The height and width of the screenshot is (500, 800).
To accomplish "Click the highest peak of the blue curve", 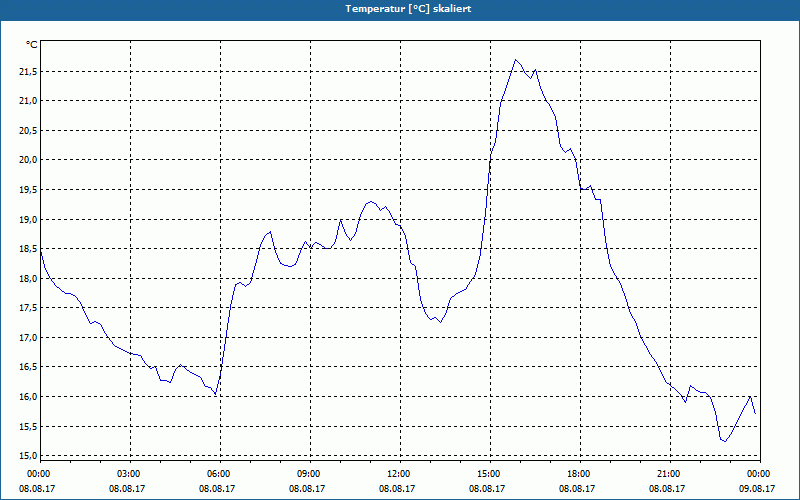I will pyautogui.click(x=515, y=60).
